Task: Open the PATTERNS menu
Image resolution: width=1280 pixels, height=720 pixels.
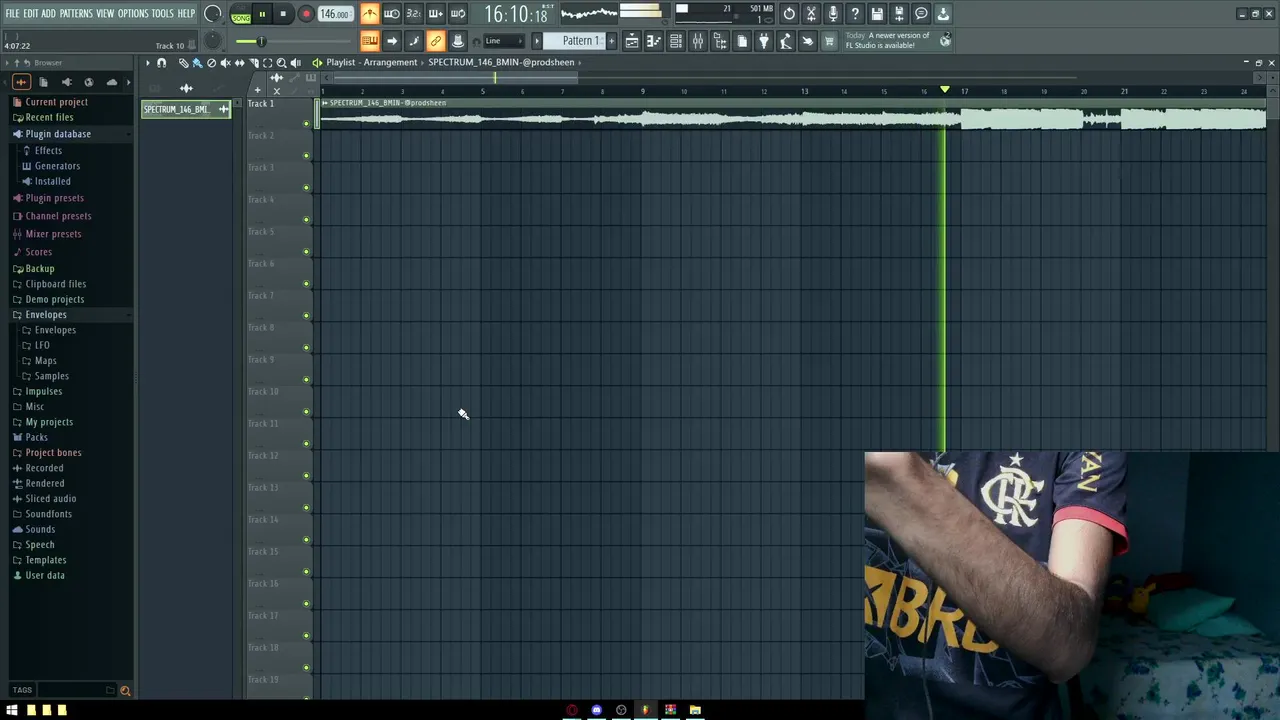Action: pyautogui.click(x=76, y=13)
